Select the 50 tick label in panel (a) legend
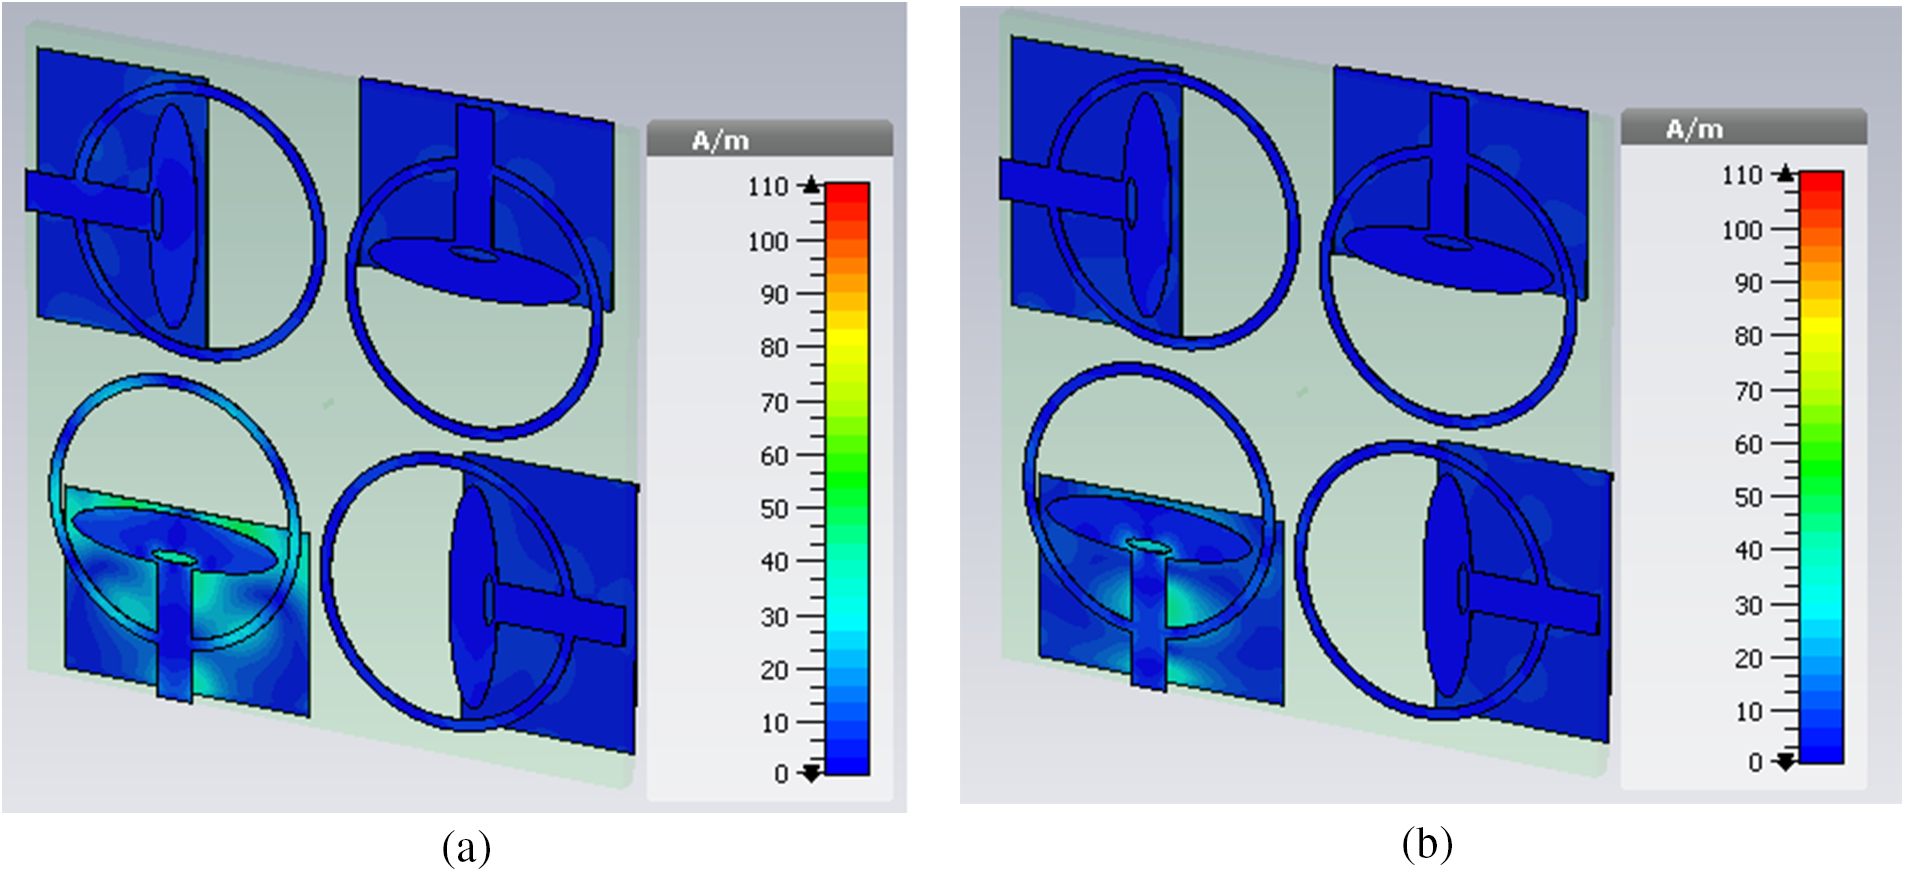 (774, 509)
